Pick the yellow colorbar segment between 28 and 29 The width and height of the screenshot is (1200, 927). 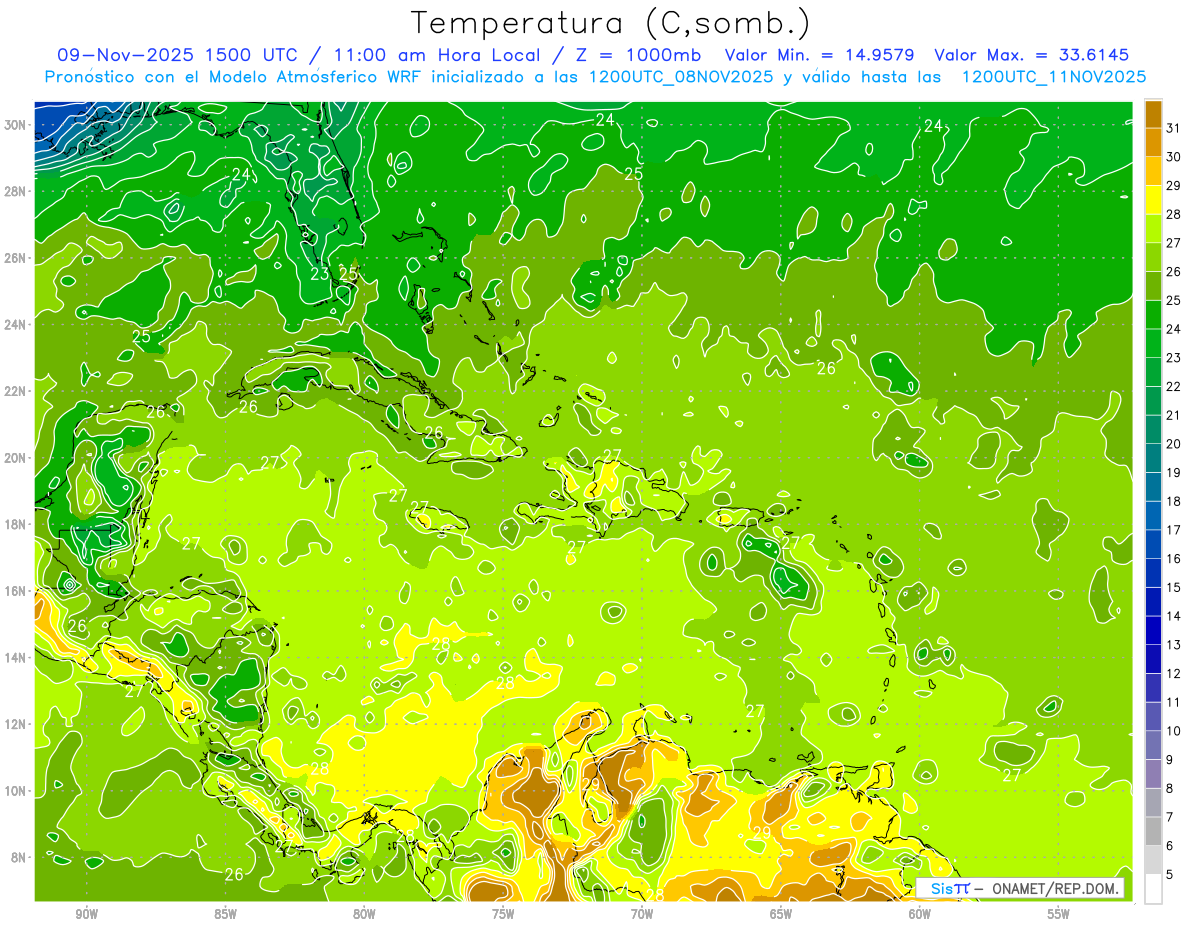[1154, 200]
